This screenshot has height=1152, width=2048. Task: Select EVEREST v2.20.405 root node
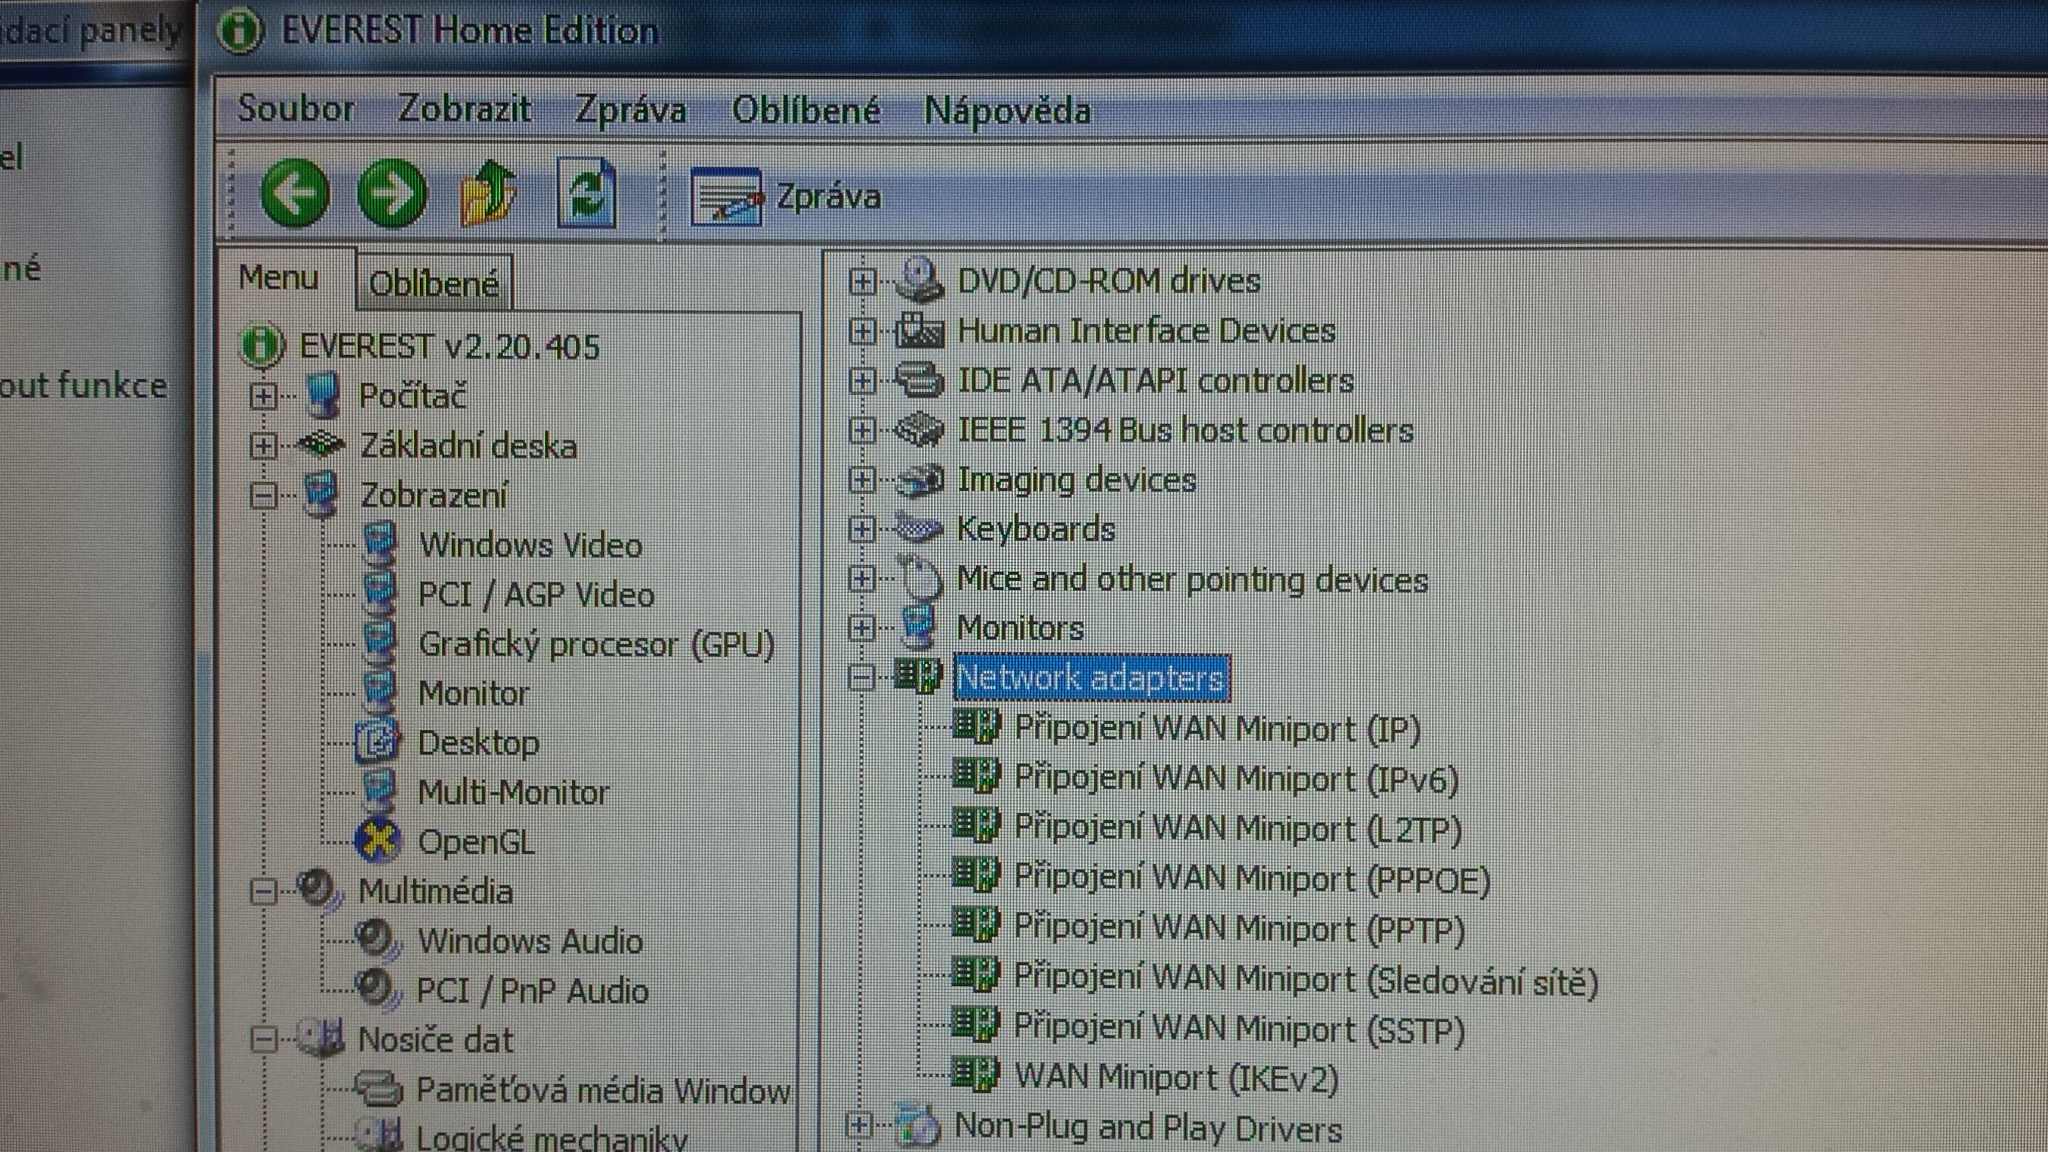450,347
